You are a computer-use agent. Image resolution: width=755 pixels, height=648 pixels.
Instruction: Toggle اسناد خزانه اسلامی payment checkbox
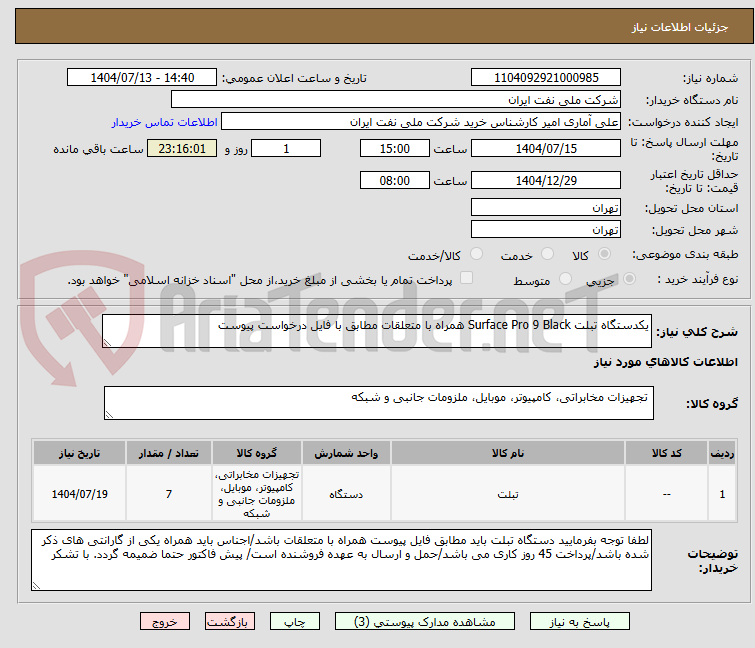466,278
